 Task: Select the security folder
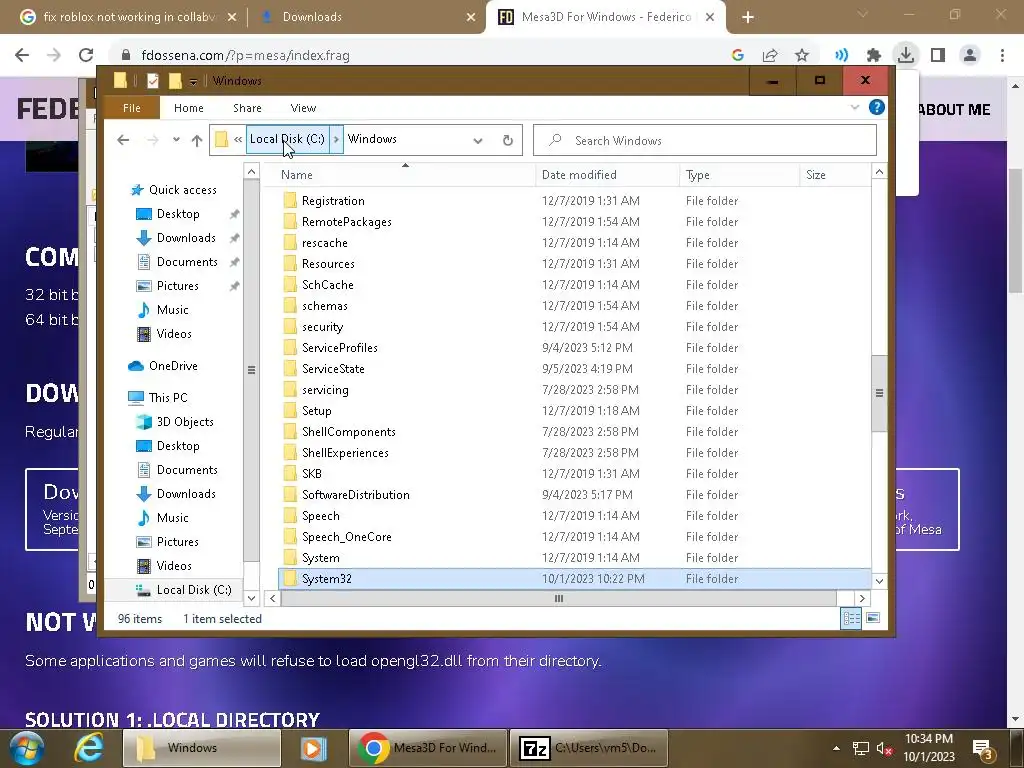pyautogui.click(x=322, y=327)
